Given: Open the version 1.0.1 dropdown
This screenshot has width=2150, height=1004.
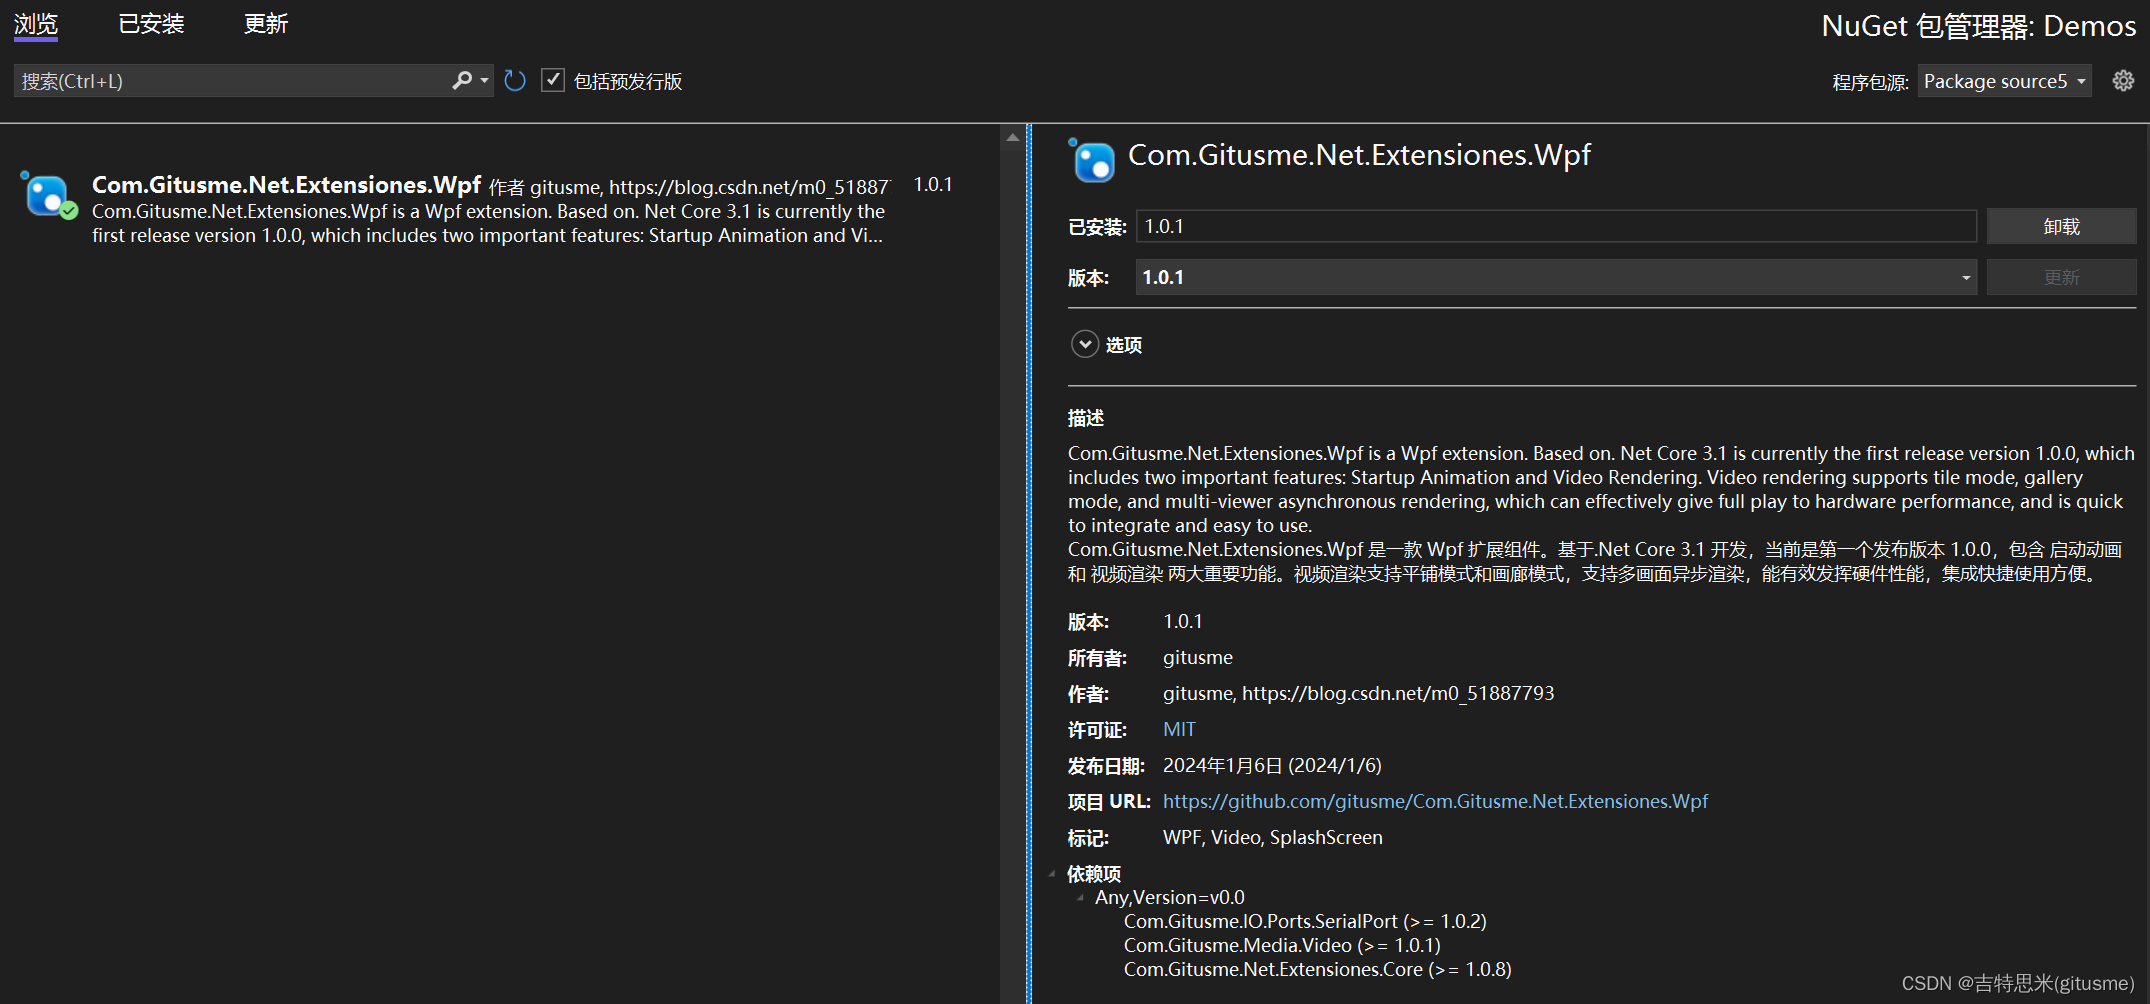Looking at the screenshot, I should tap(1556, 277).
